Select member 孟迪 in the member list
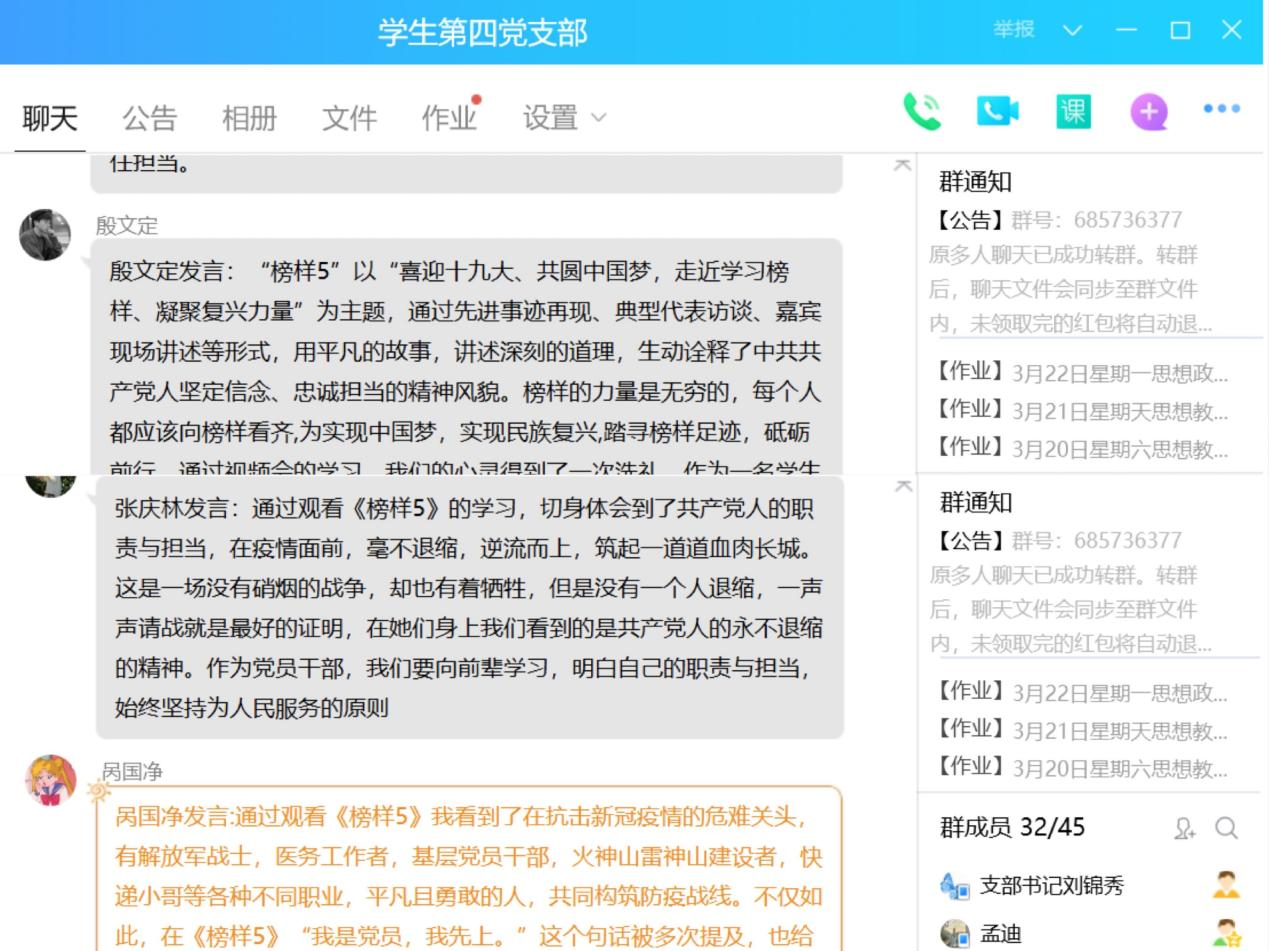The height and width of the screenshot is (951, 1269). pyautogui.click(x=1000, y=934)
